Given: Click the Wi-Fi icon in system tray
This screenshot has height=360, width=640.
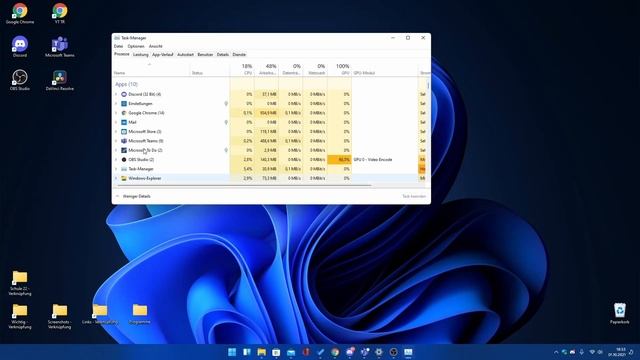Looking at the screenshot, I should [x=592, y=352].
